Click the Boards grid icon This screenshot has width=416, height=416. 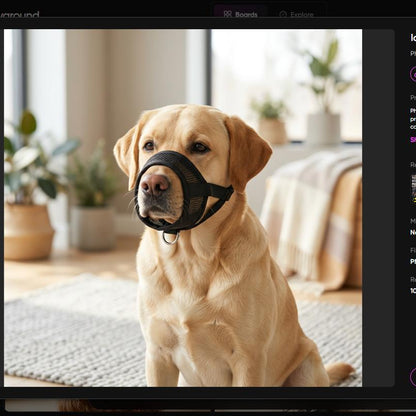point(227,14)
